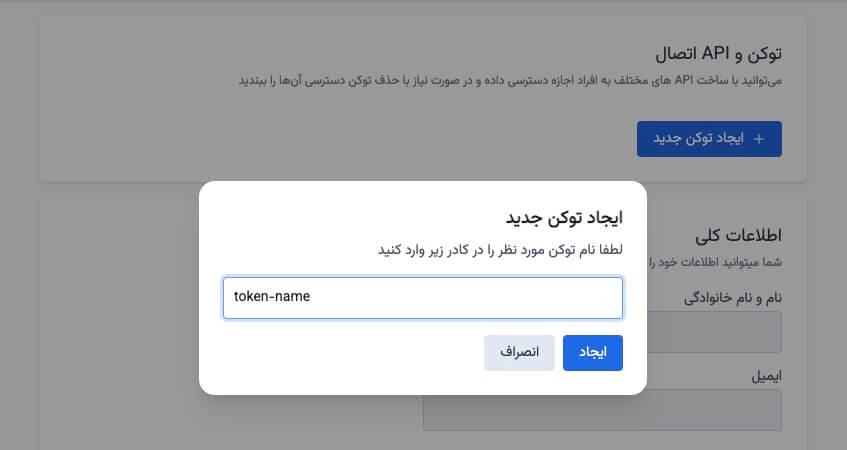Click the empty left area of the dialog footer
Image resolution: width=847 pixels, height=450 pixels.
click(330, 353)
